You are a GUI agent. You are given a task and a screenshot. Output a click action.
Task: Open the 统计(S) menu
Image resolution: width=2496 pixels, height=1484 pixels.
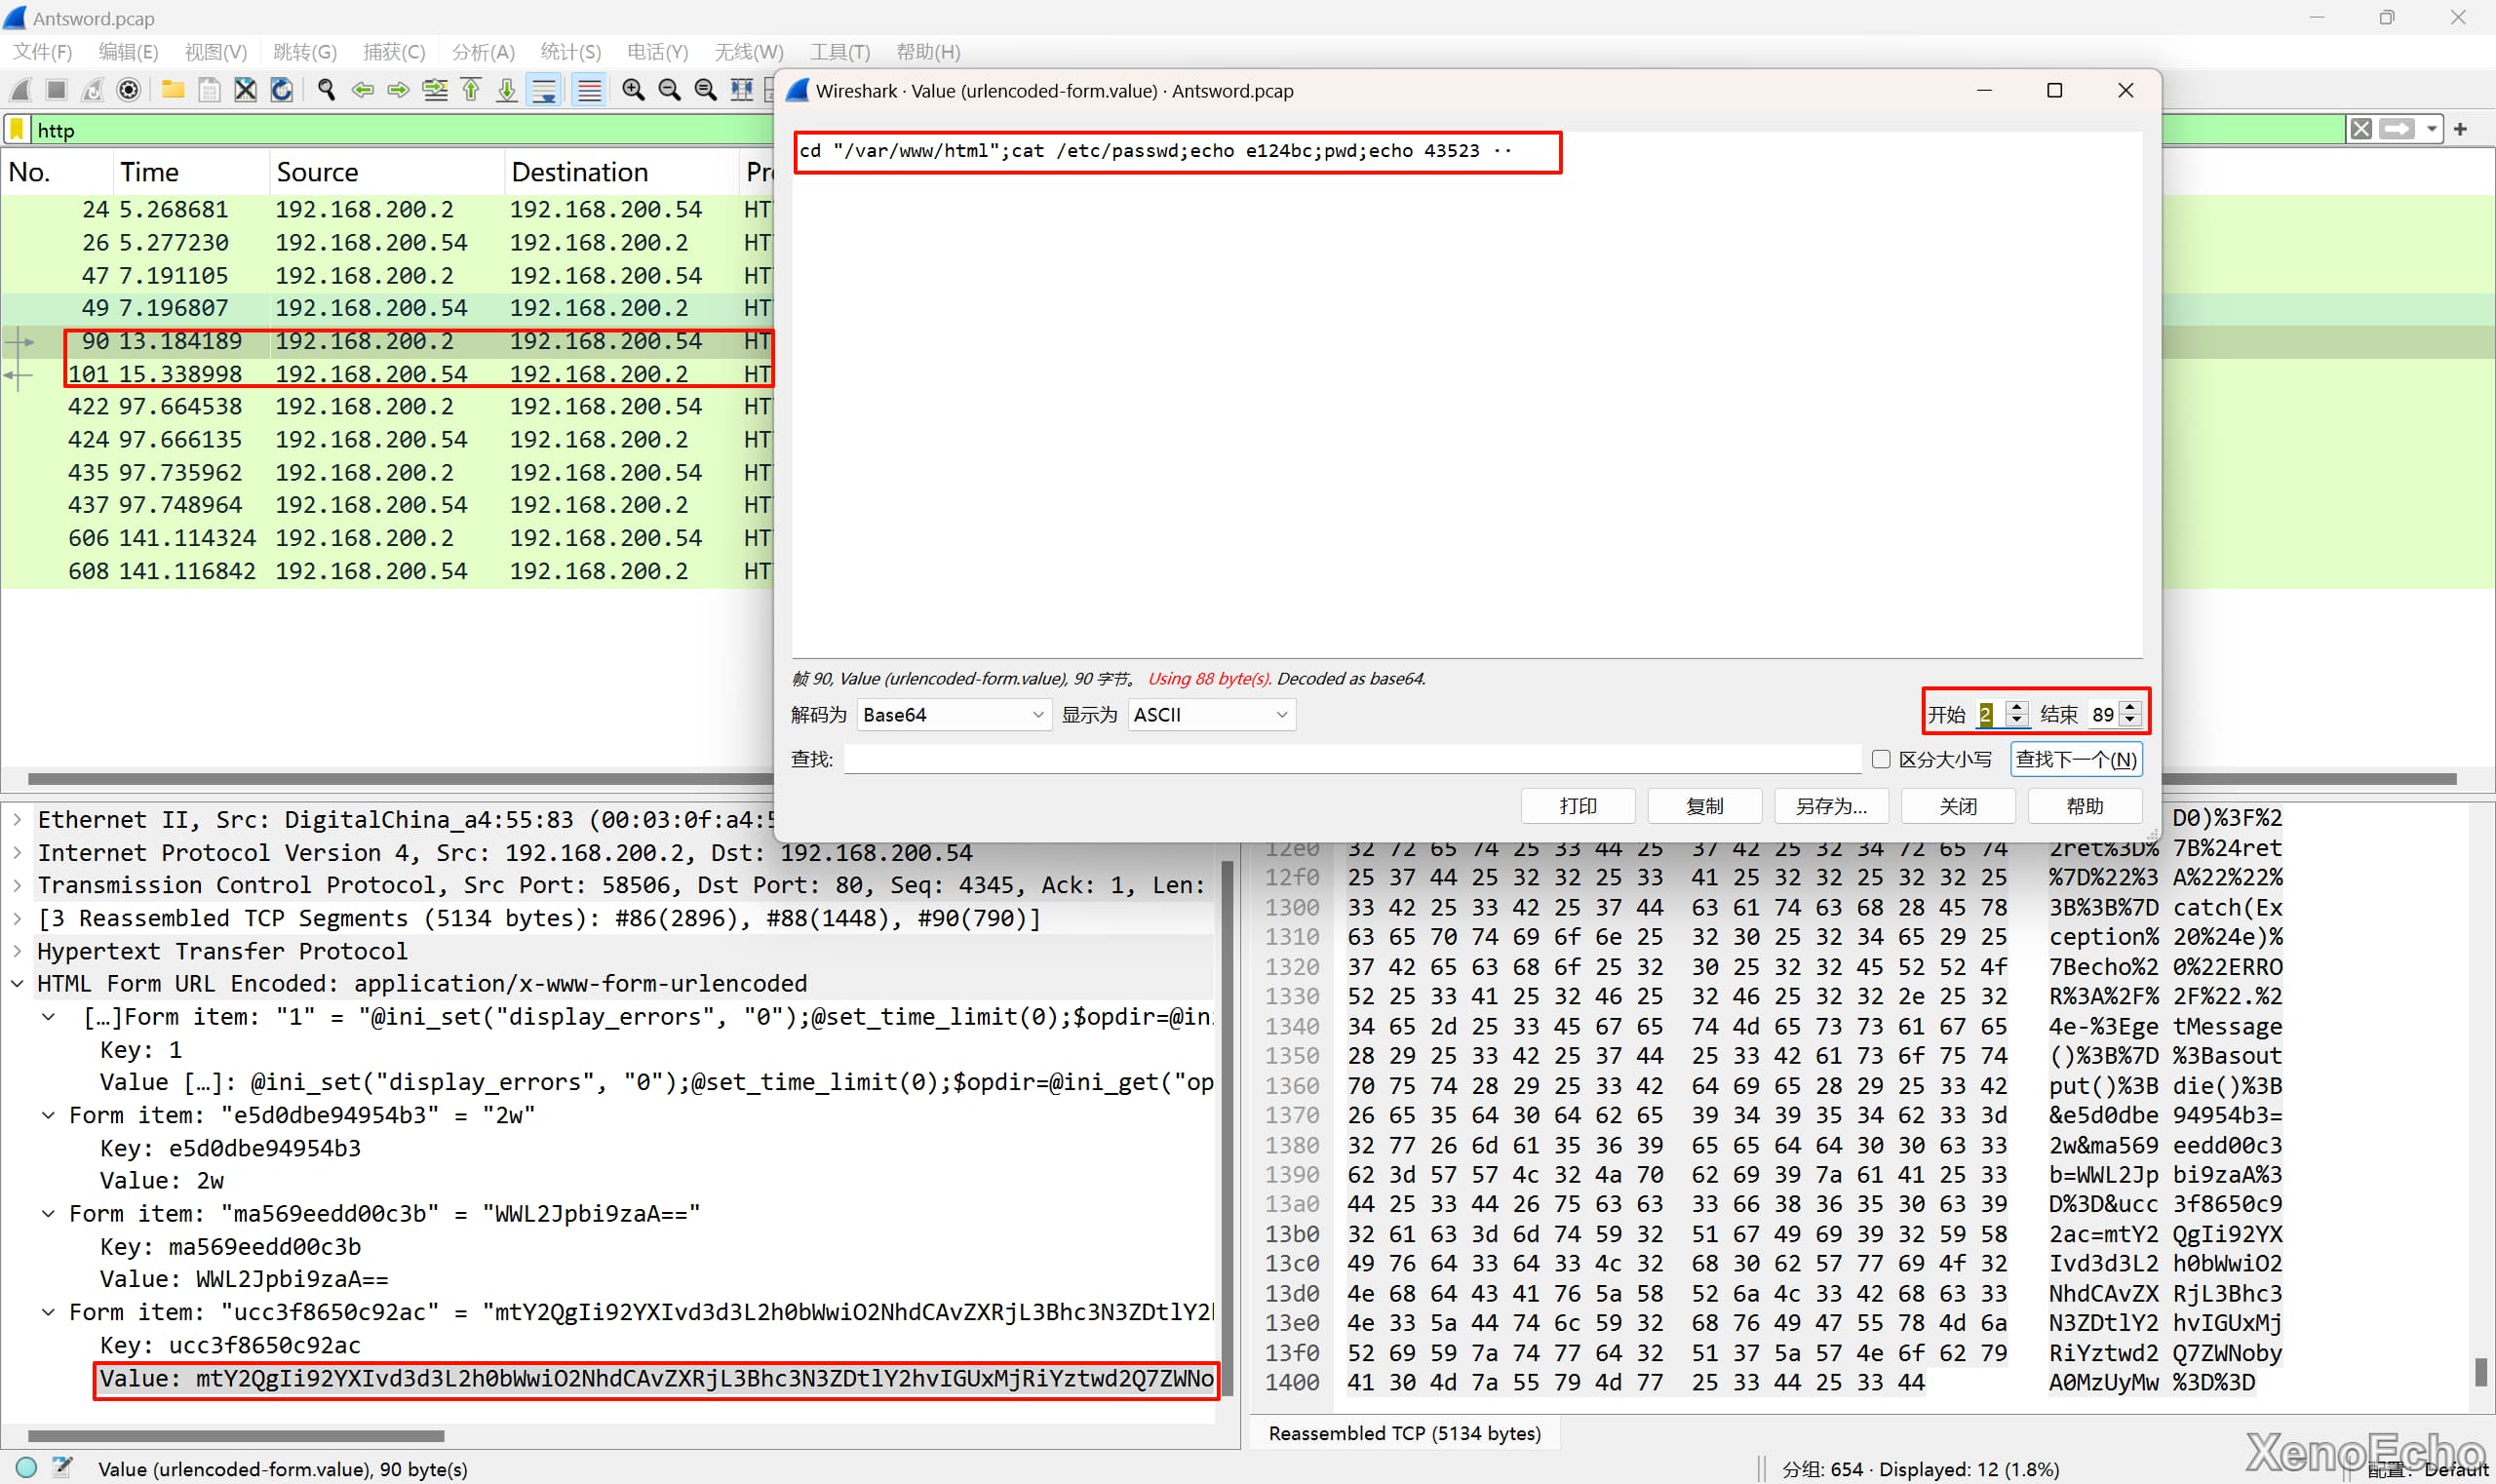coord(570,52)
